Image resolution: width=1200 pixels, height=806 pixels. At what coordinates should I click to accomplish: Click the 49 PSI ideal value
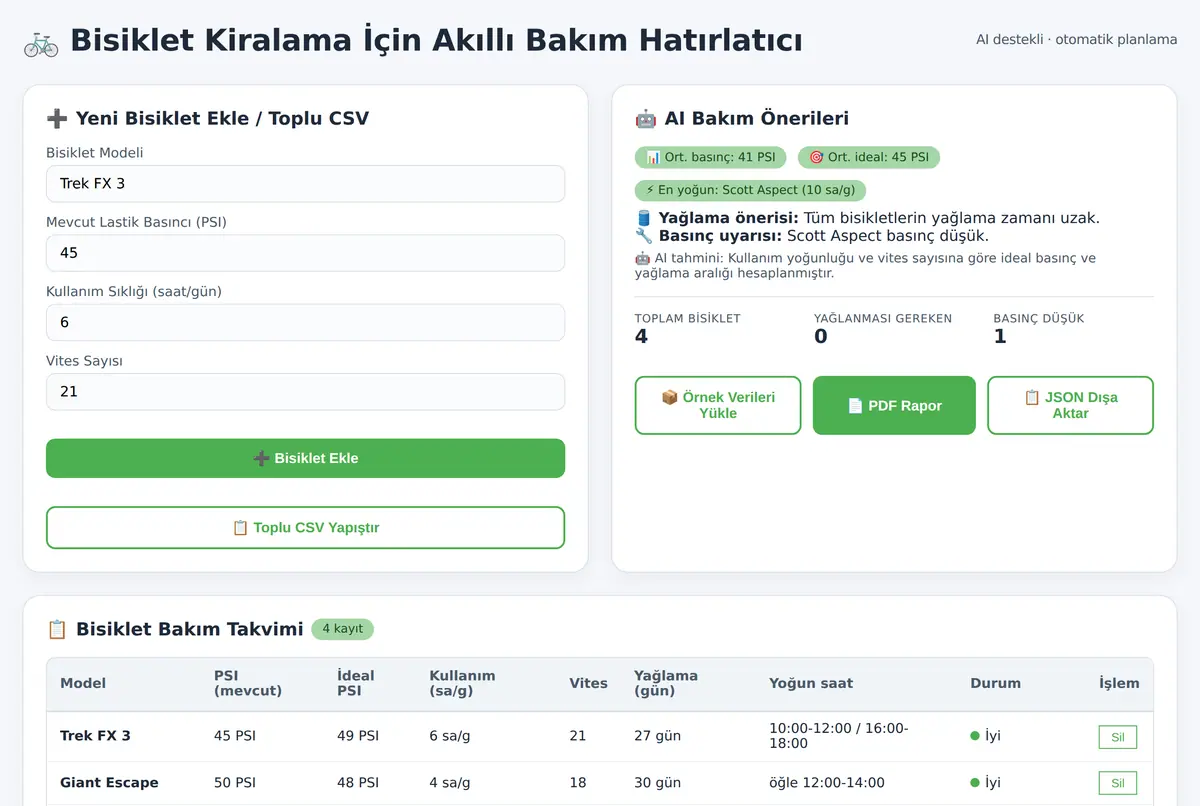pos(358,736)
